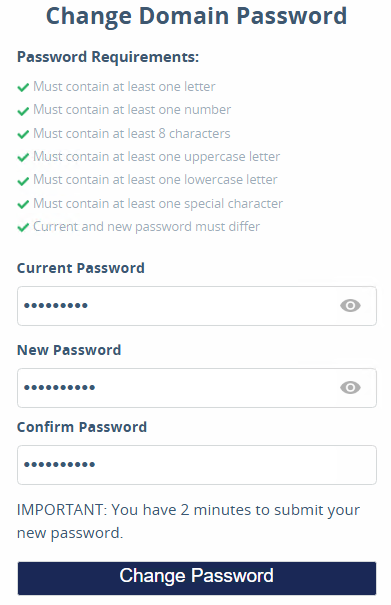The image size is (391, 605).
Task: Click green checkmark for one letter requirement
Action: click(23, 88)
